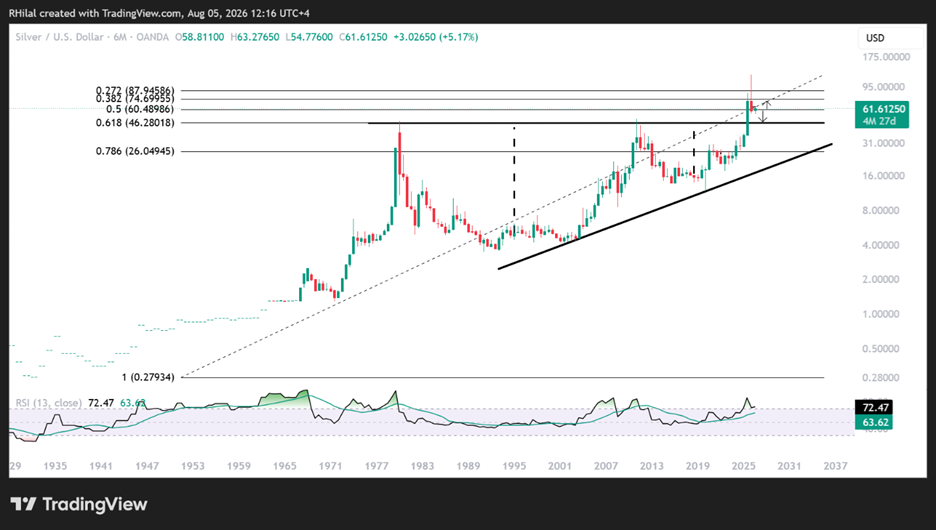The height and width of the screenshot is (530, 936).
Task: Click the 1977 time axis label
Action: point(376,466)
